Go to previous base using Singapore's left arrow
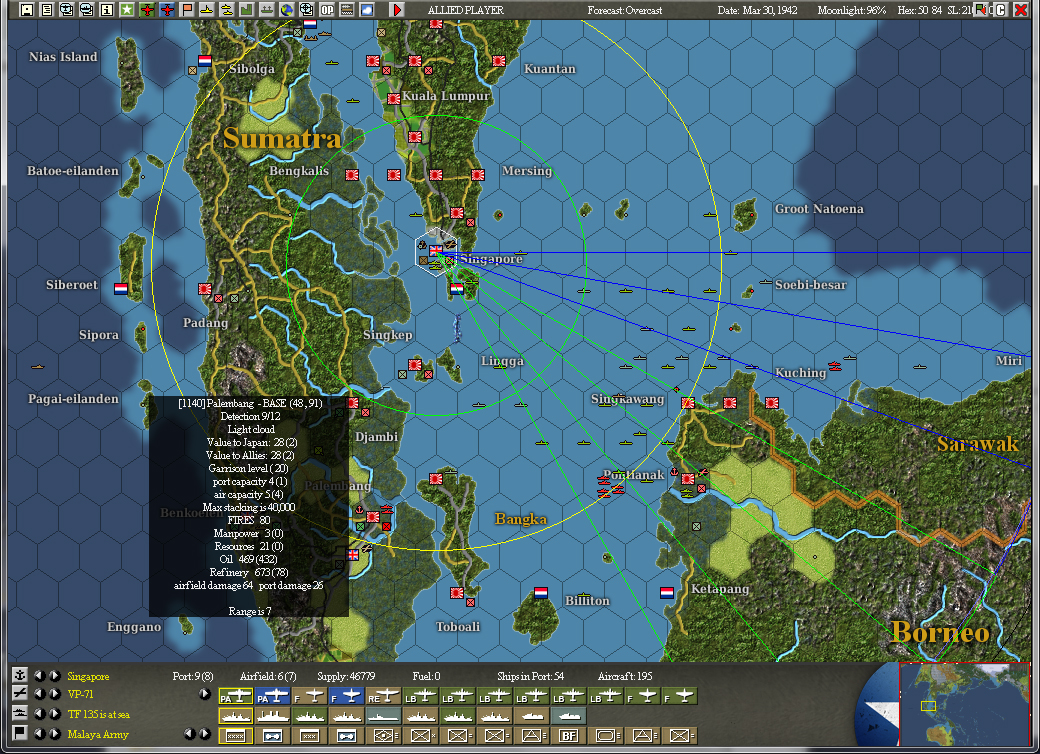Viewport: 1040px width, 754px height. coord(40,676)
